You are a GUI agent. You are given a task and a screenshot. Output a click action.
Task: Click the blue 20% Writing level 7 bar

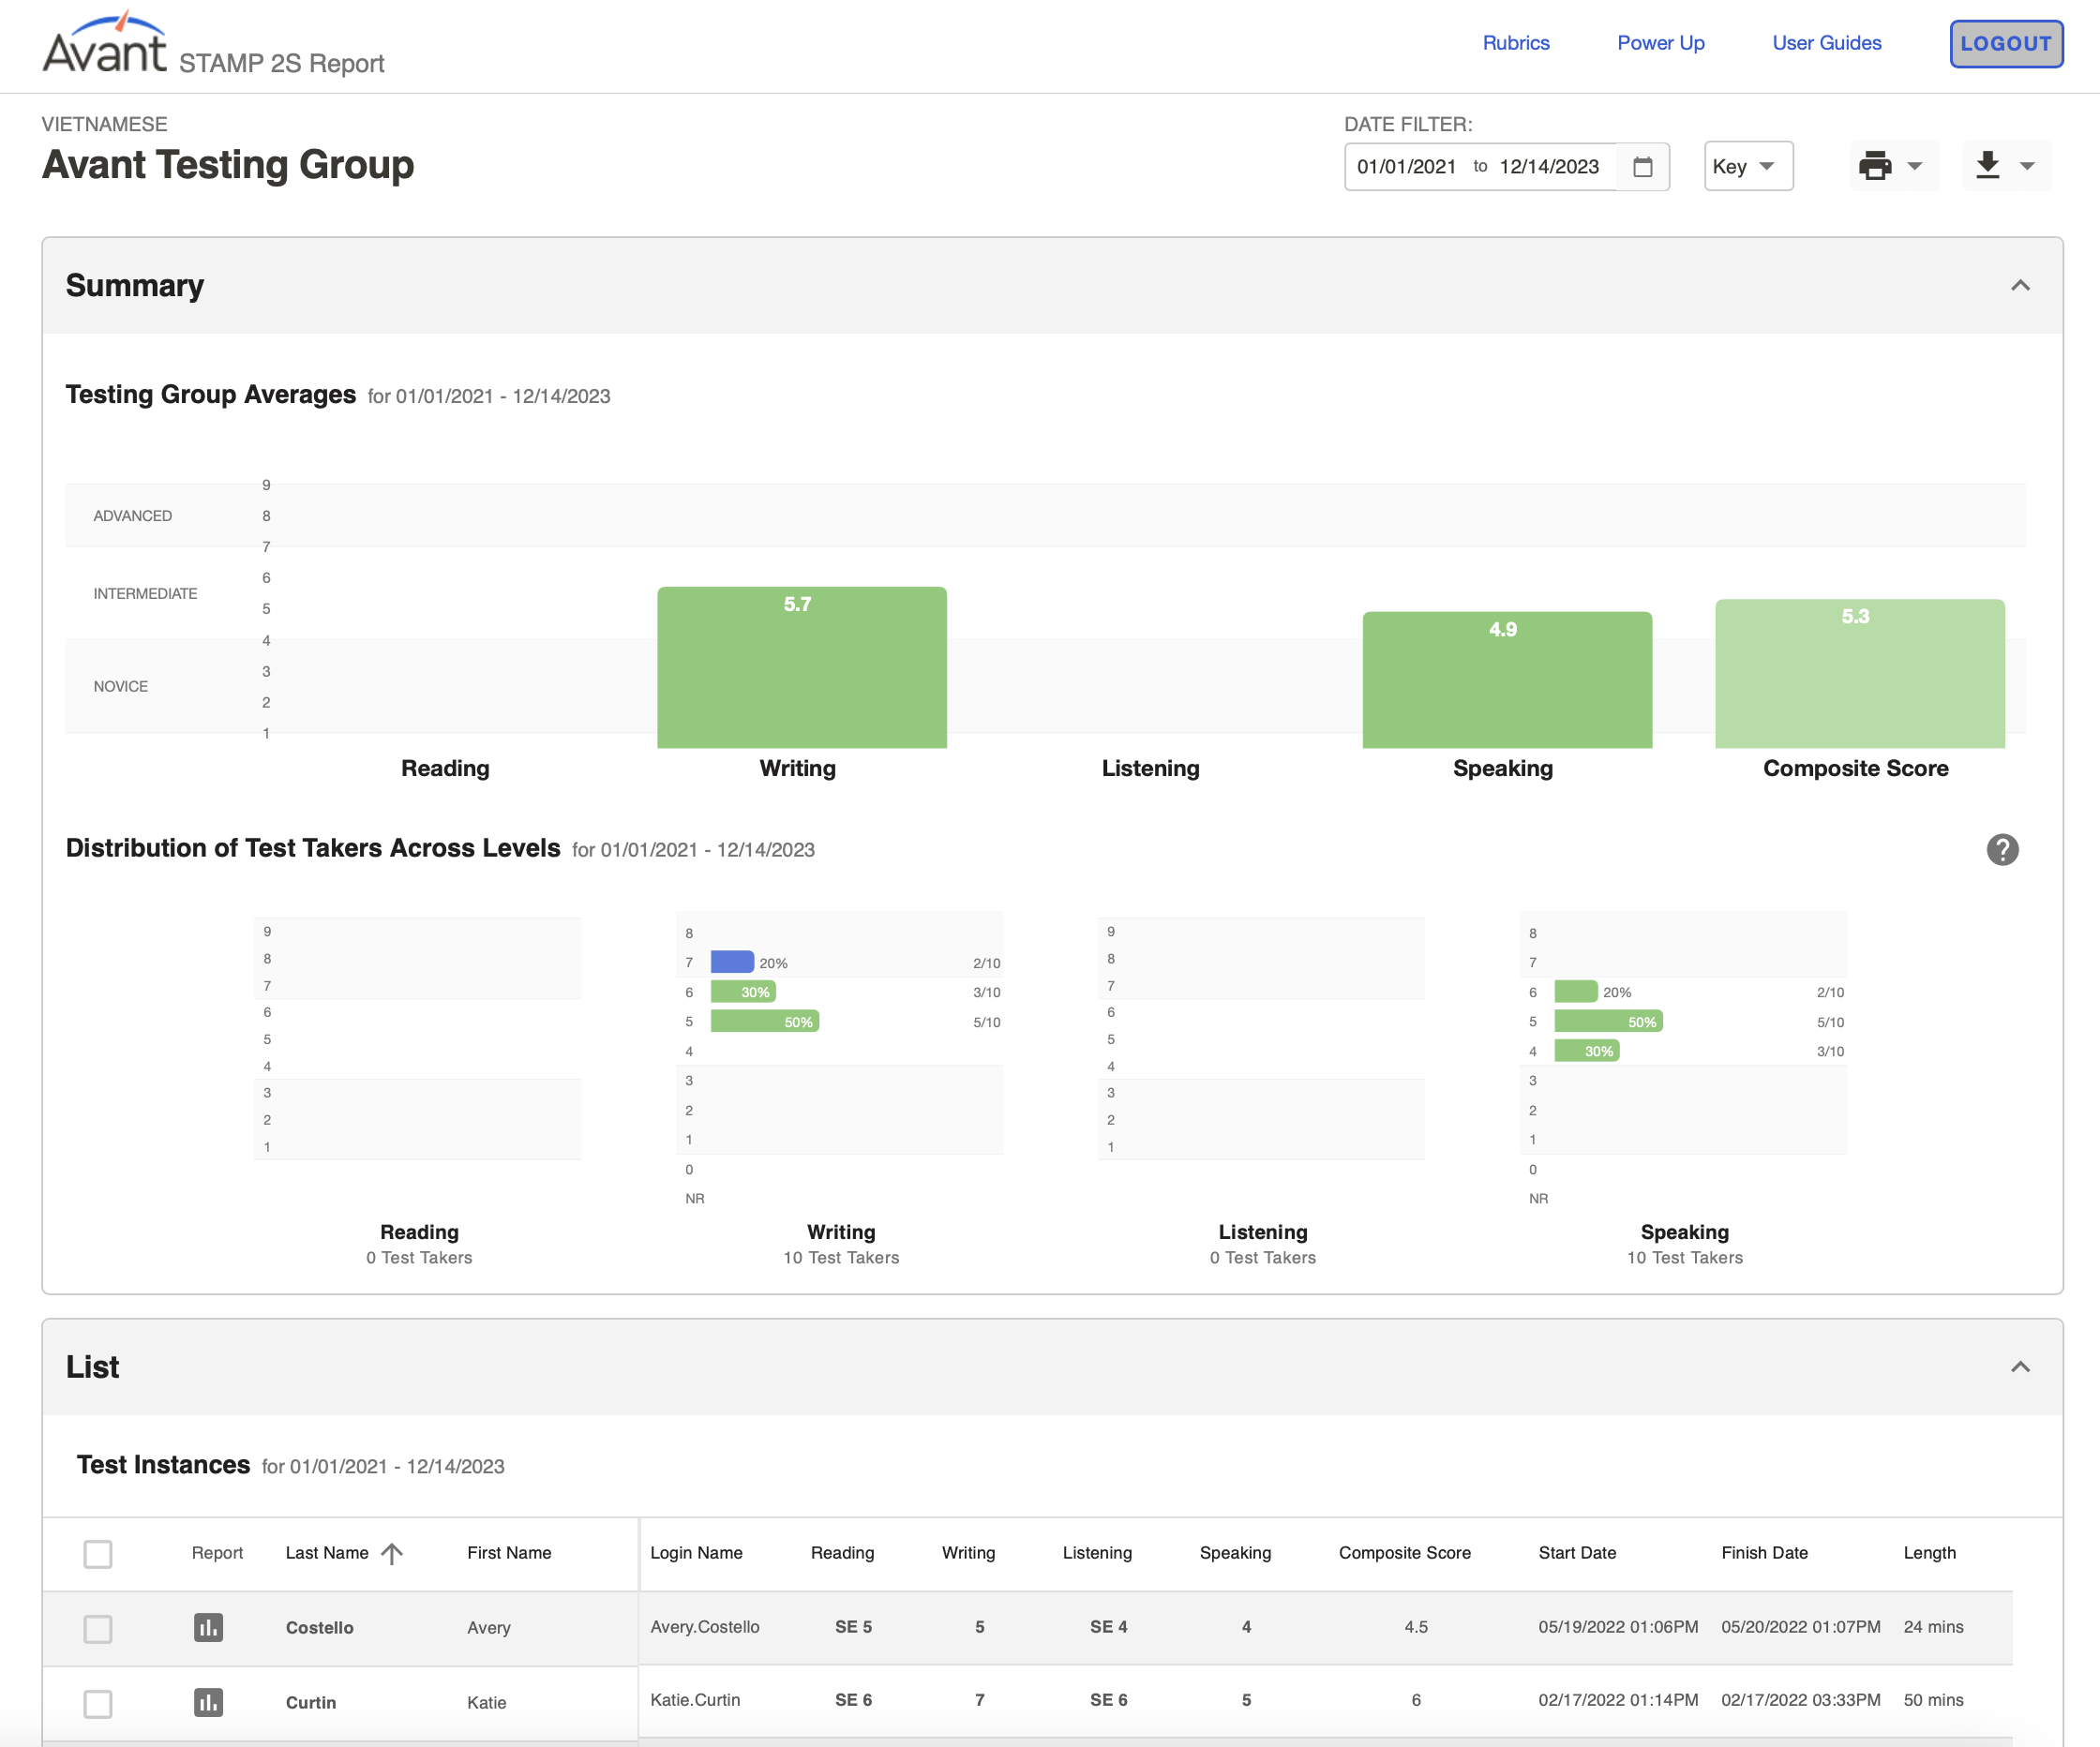tap(732, 962)
